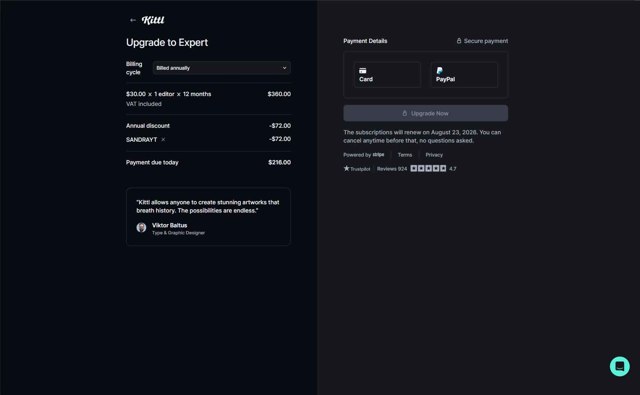Click the VAT included note
Screen dimensions: 640x395
pos(144,104)
